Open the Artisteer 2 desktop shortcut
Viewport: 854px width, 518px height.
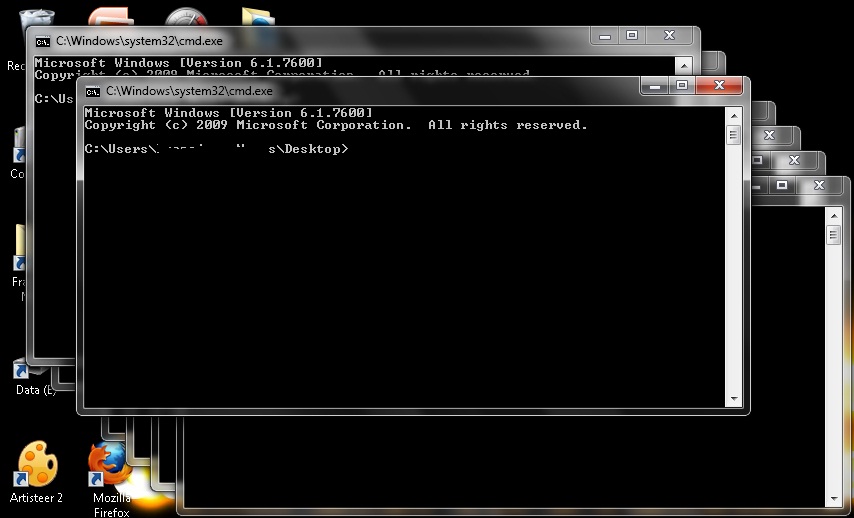[x=36, y=472]
